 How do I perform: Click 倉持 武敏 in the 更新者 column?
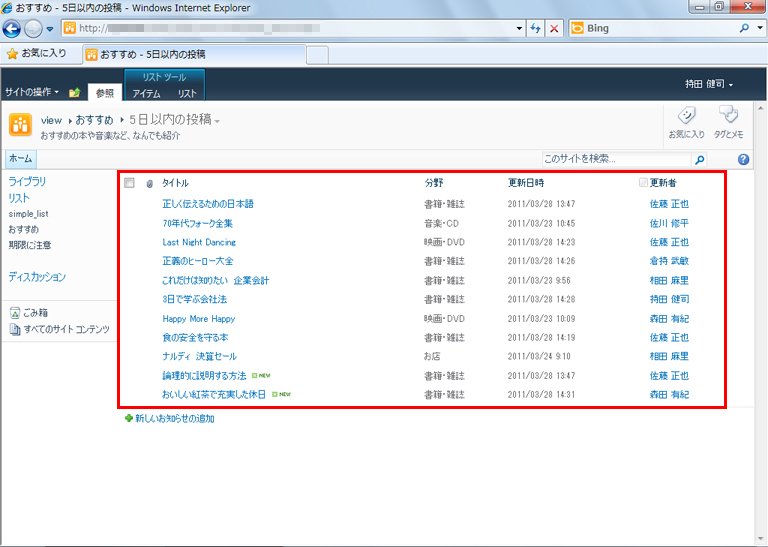click(x=669, y=261)
